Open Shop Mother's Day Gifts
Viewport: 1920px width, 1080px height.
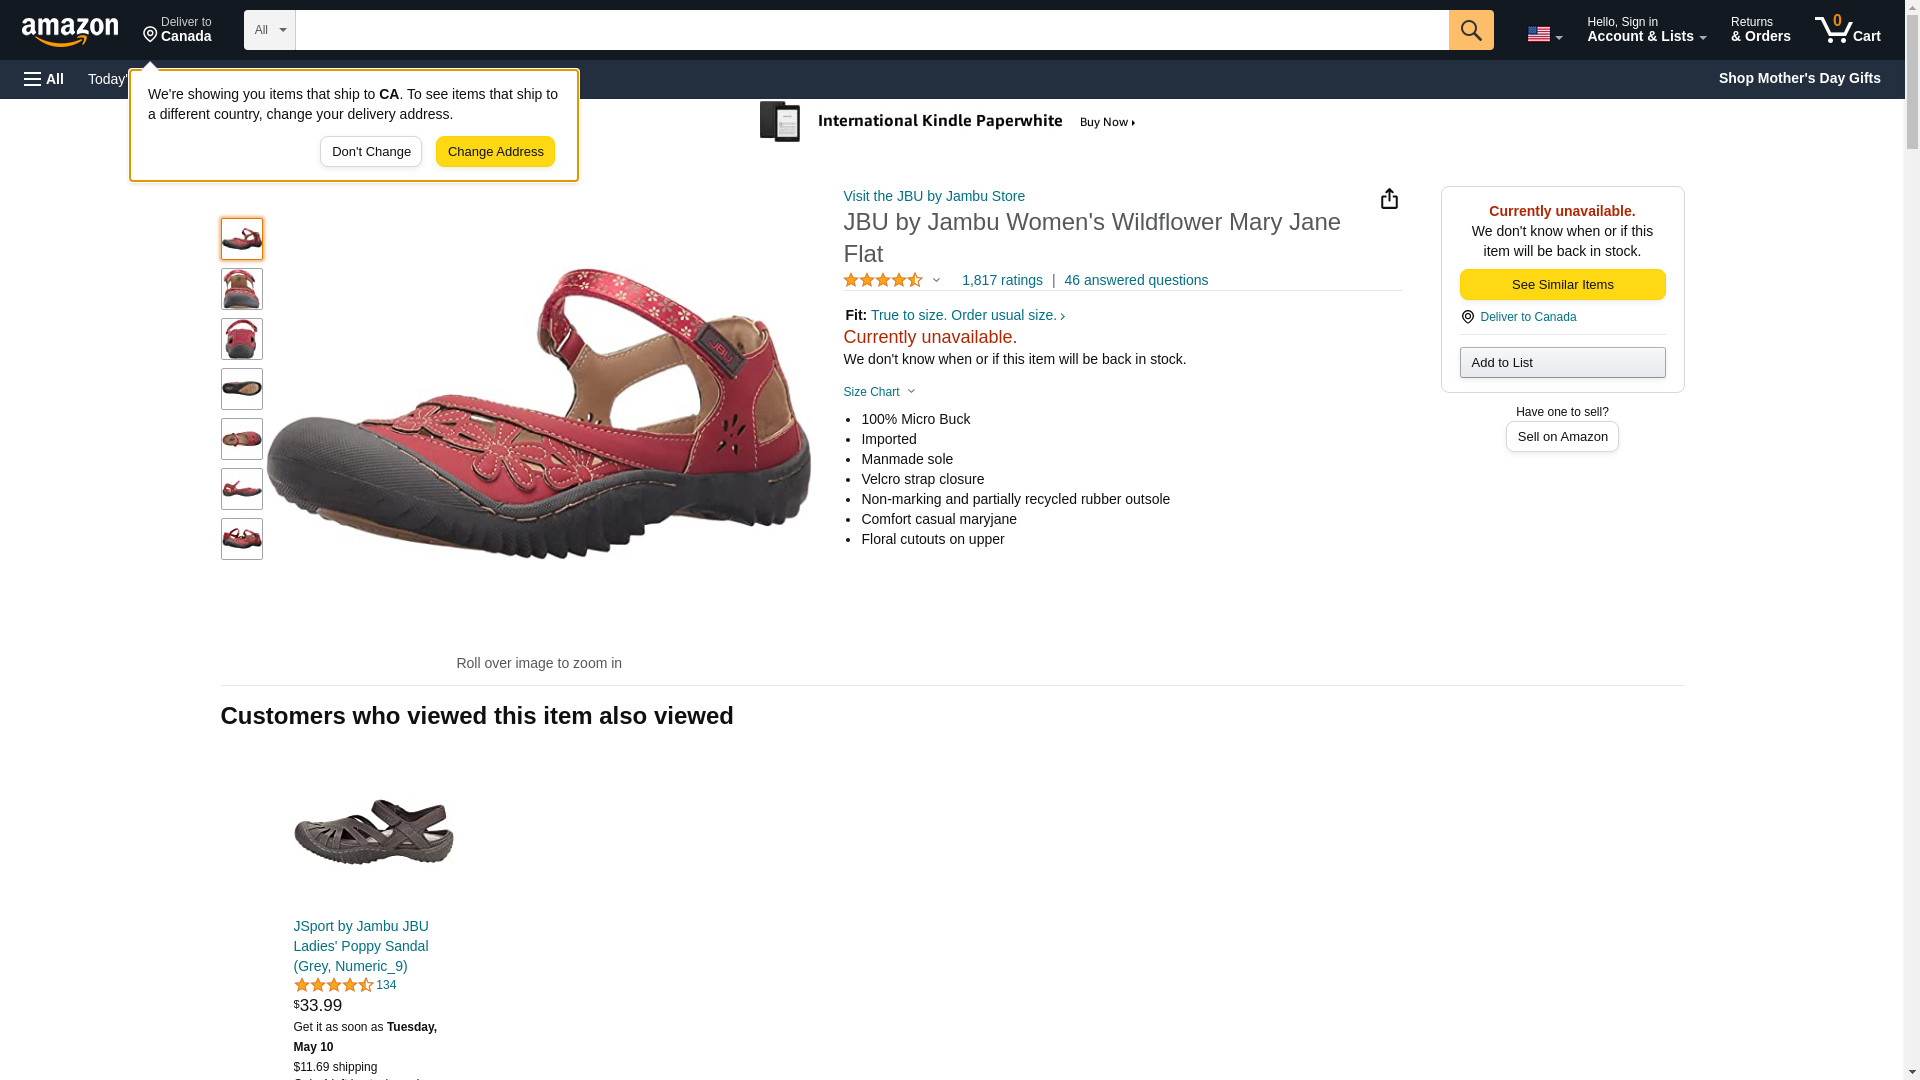pos(1799,78)
